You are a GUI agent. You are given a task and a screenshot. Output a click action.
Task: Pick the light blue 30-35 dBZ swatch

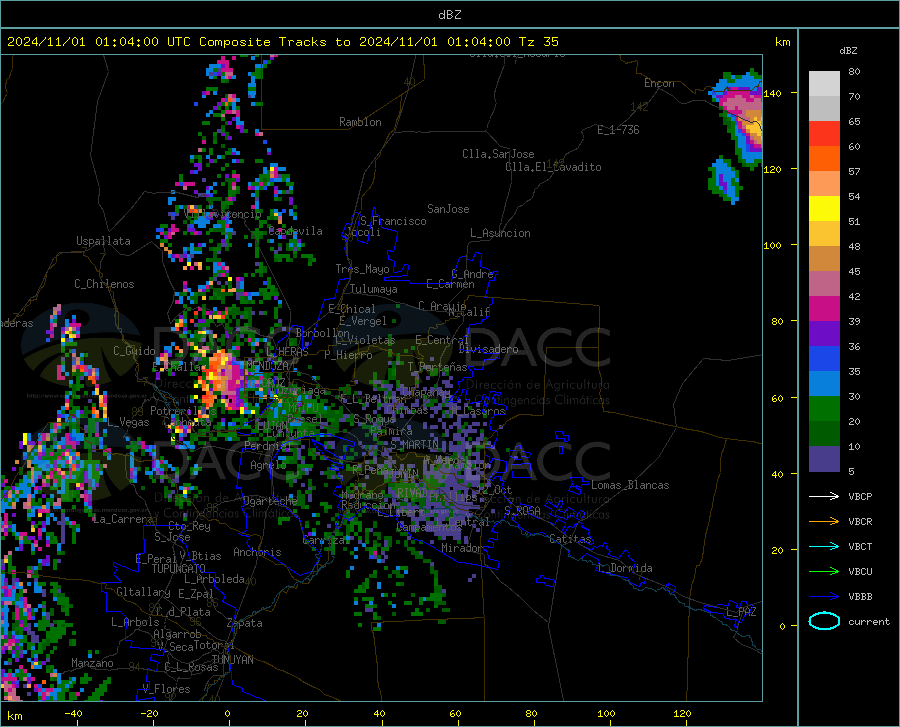(824, 384)
